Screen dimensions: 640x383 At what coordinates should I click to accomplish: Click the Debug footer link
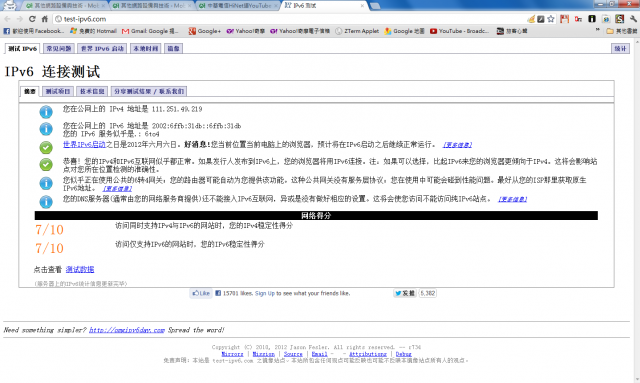pos(403,354)
